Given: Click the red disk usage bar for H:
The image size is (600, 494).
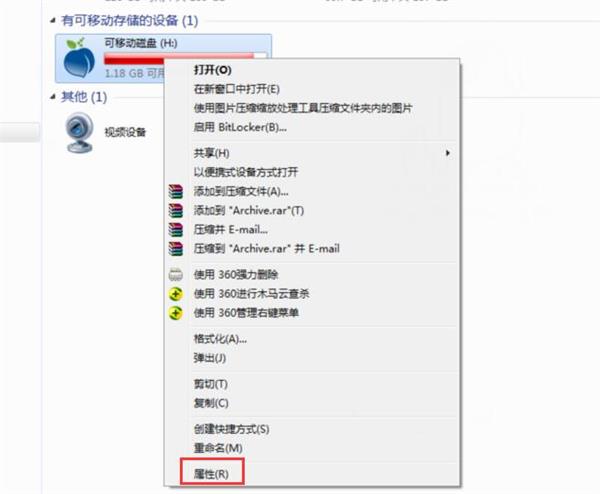Looking at the screenshot, I should (x=185, y=59).
